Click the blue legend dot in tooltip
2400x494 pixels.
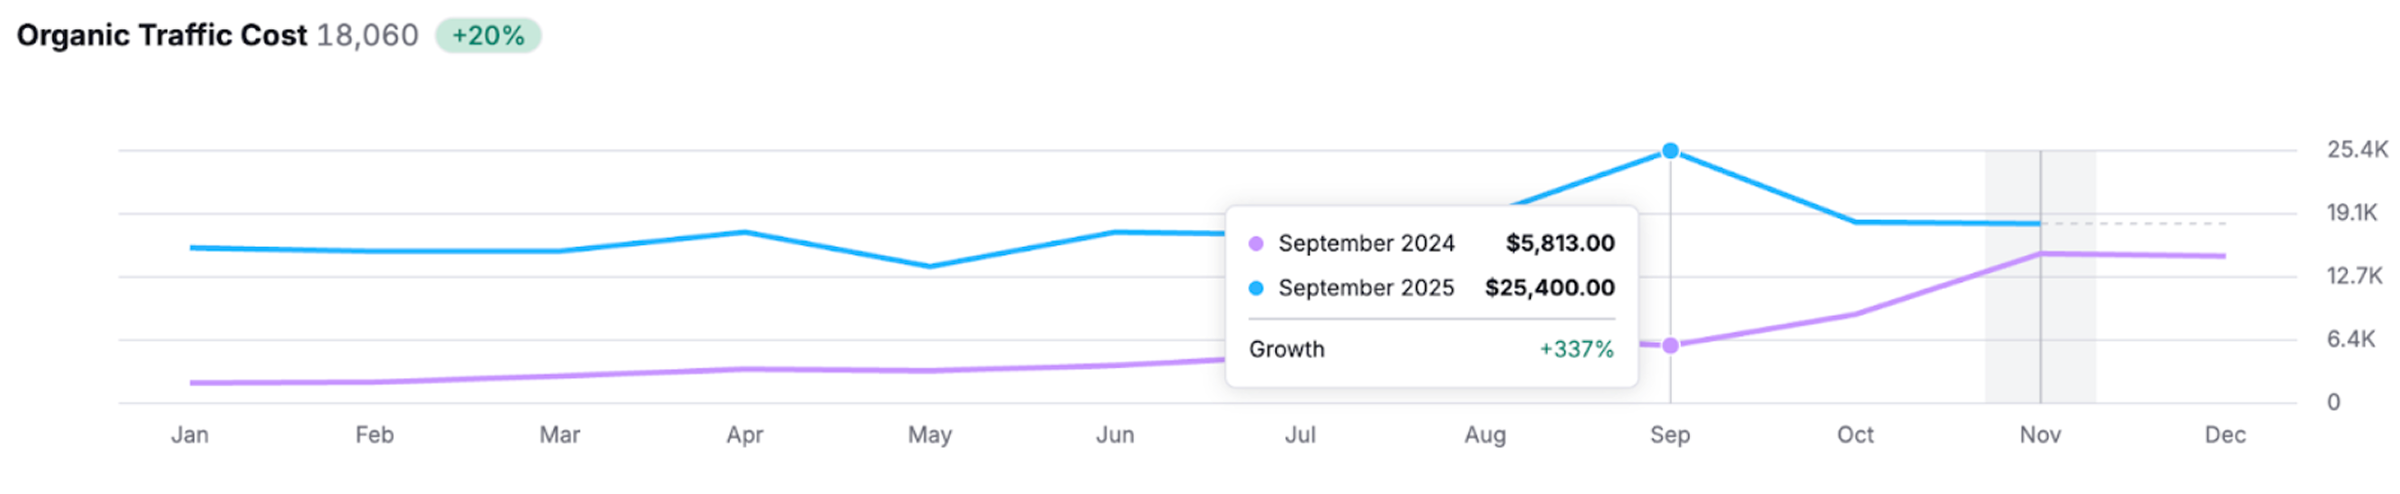coord(1256,288)
